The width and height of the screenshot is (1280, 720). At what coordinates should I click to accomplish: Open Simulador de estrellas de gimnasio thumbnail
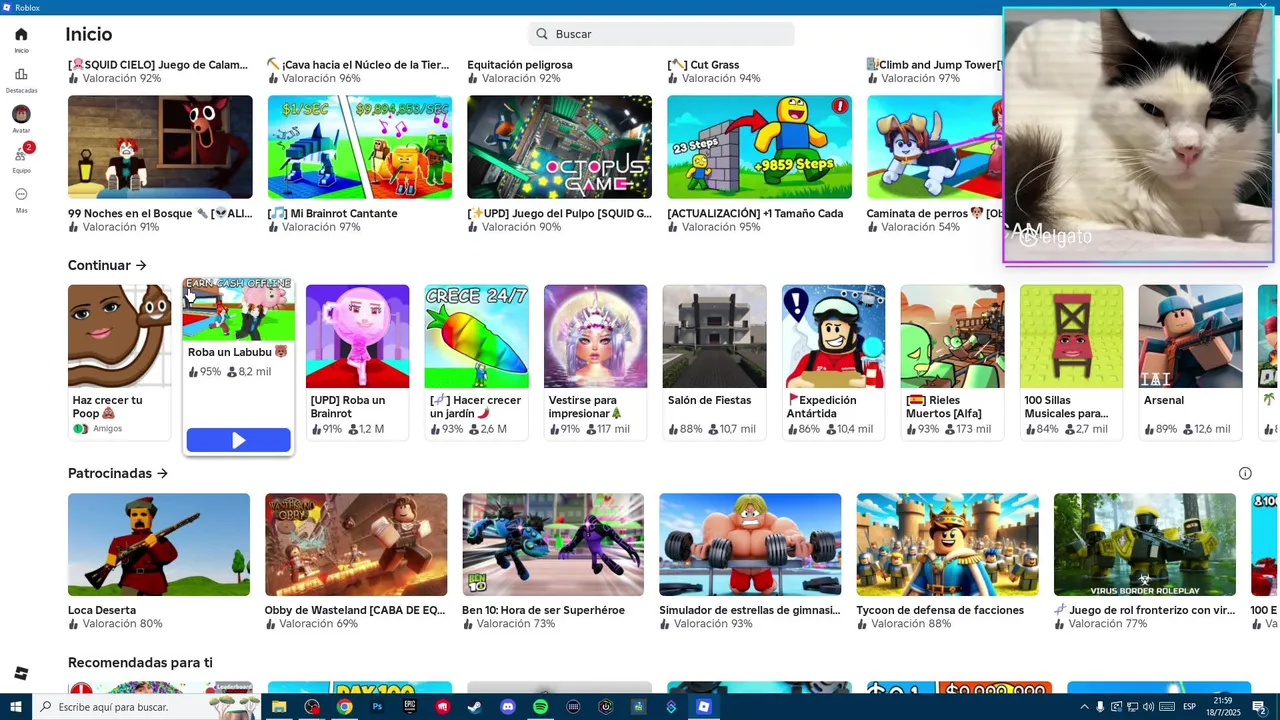[x=750, y=545]
